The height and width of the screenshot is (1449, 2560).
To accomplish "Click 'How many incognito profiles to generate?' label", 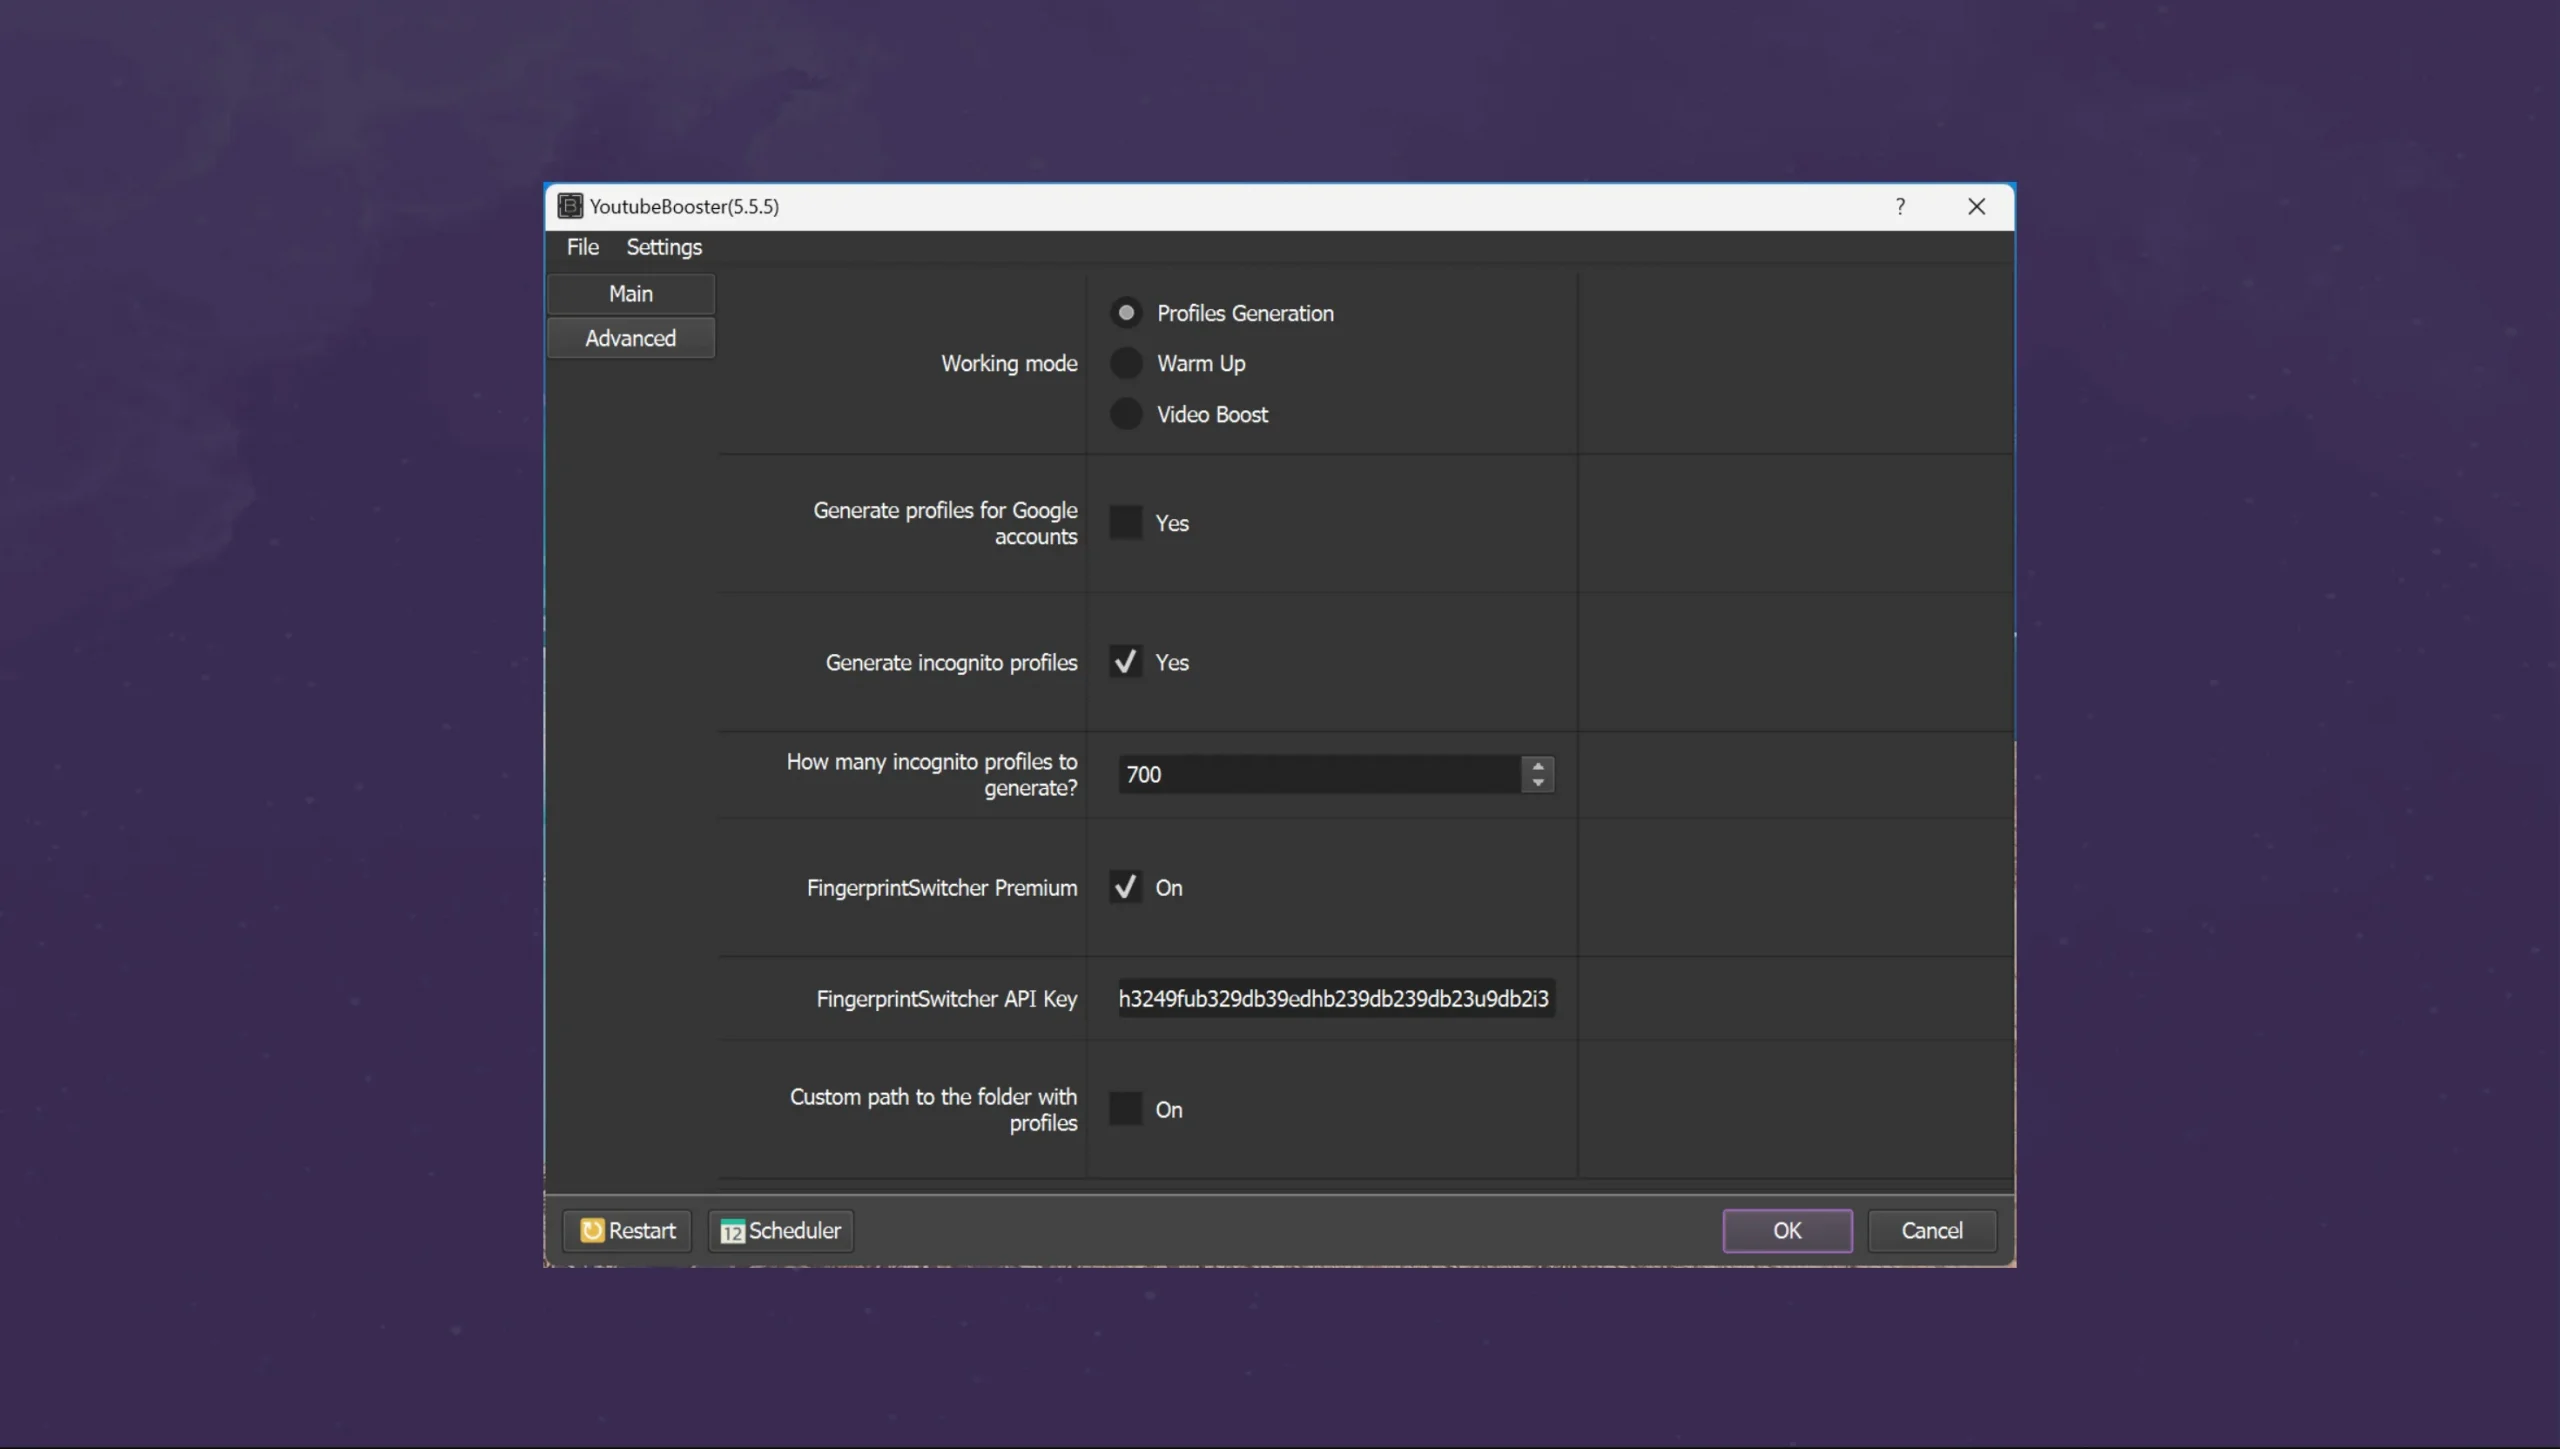I will click(932, 775).
